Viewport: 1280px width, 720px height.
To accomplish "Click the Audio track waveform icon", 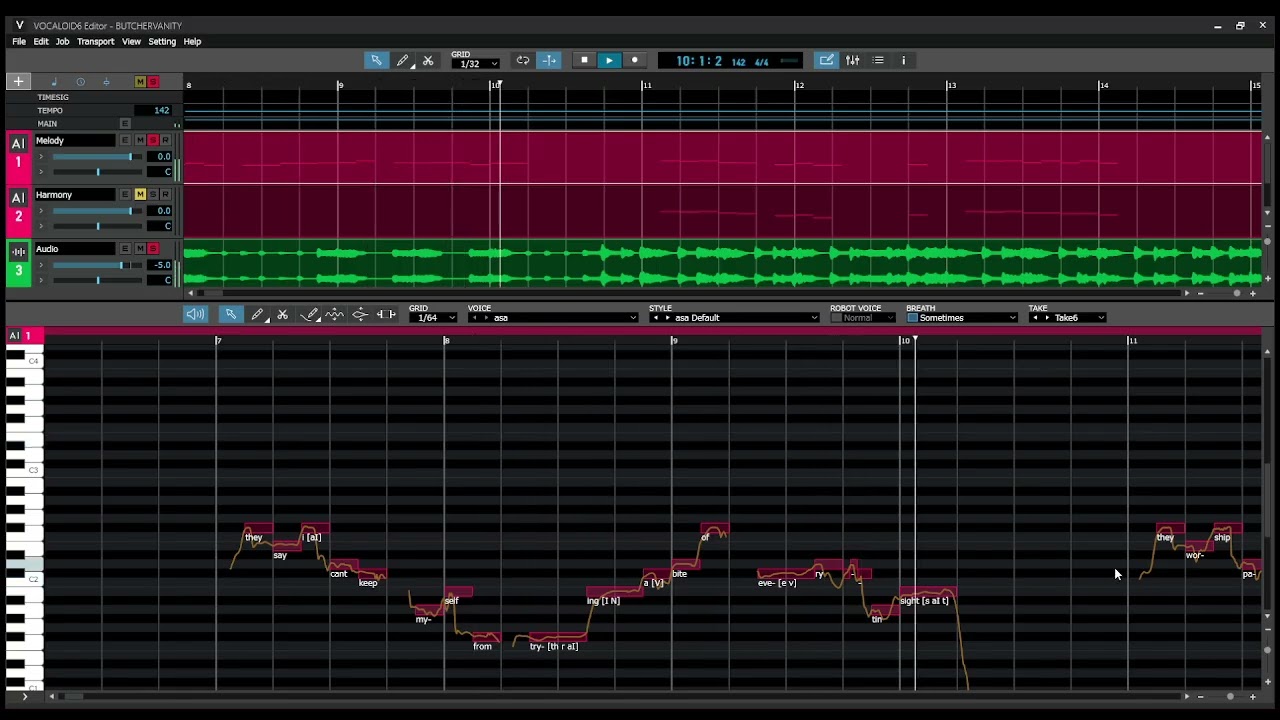I will tap(18, 252).
